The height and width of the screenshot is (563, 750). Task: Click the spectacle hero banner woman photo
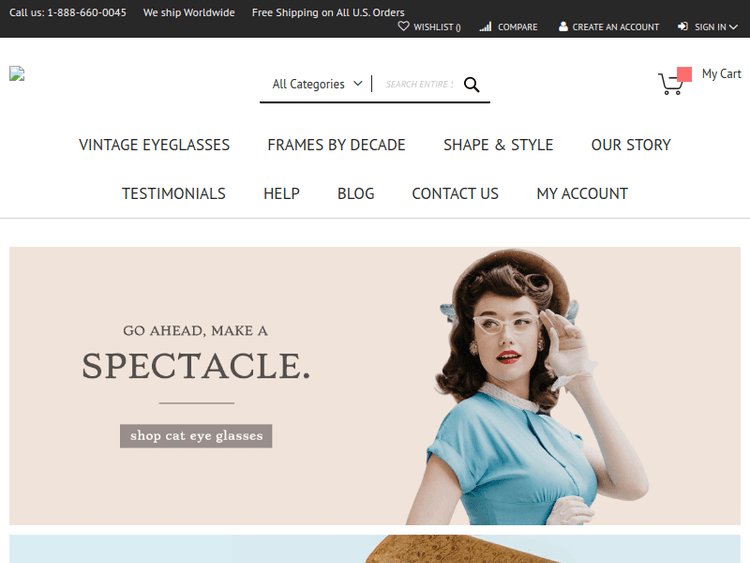click(526, 386)
